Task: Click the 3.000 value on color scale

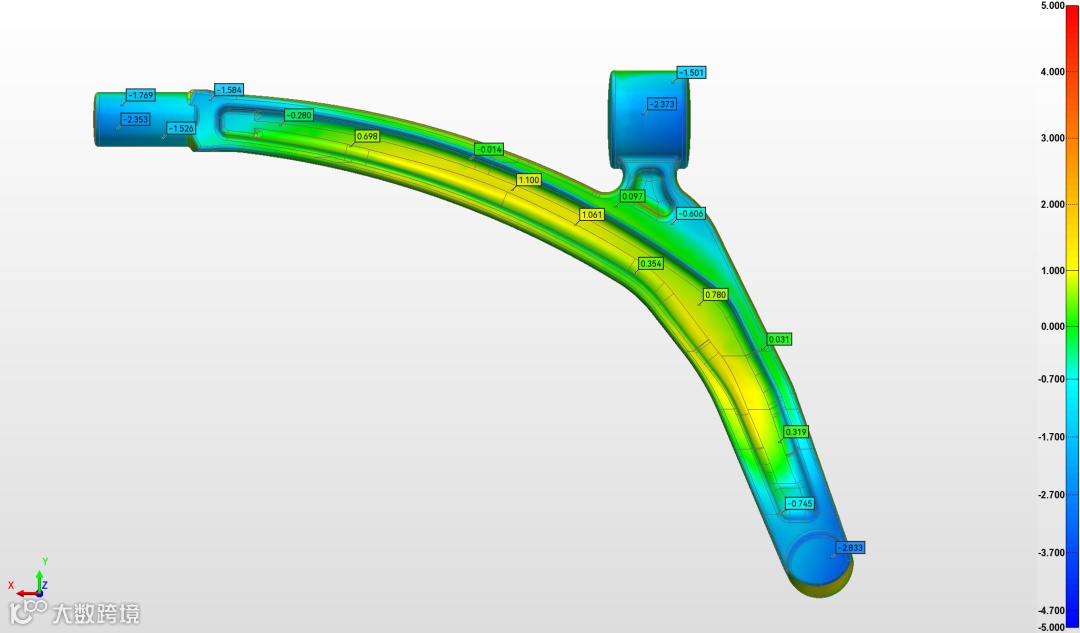Action: pyautogui.click(x=1052, y=138)
